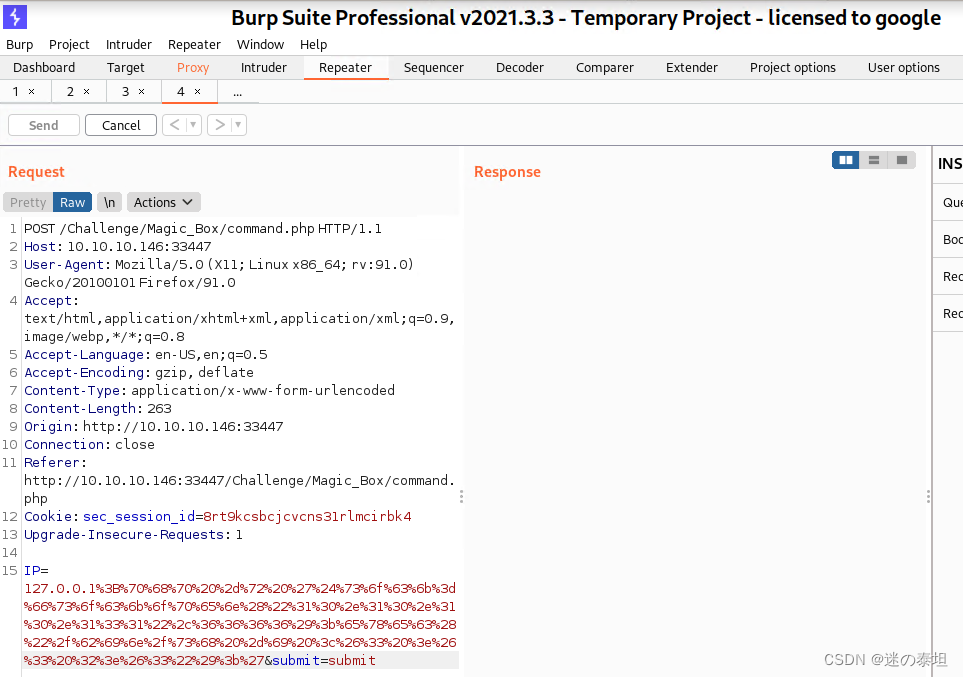Switch to the Intruder tool tab
The height and width of the screenshot is (677, 963).
[x=263, y=68]
